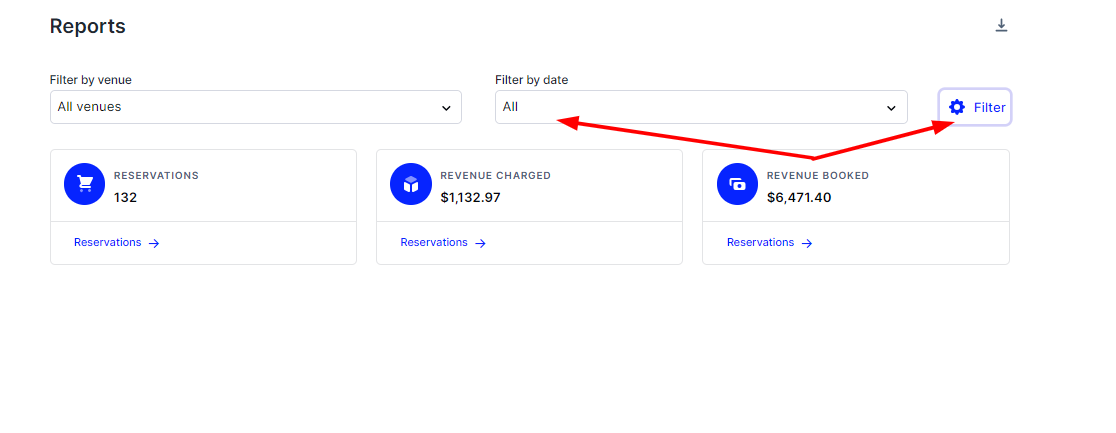Click the Revenue Charged box icon

coord(411,184)
